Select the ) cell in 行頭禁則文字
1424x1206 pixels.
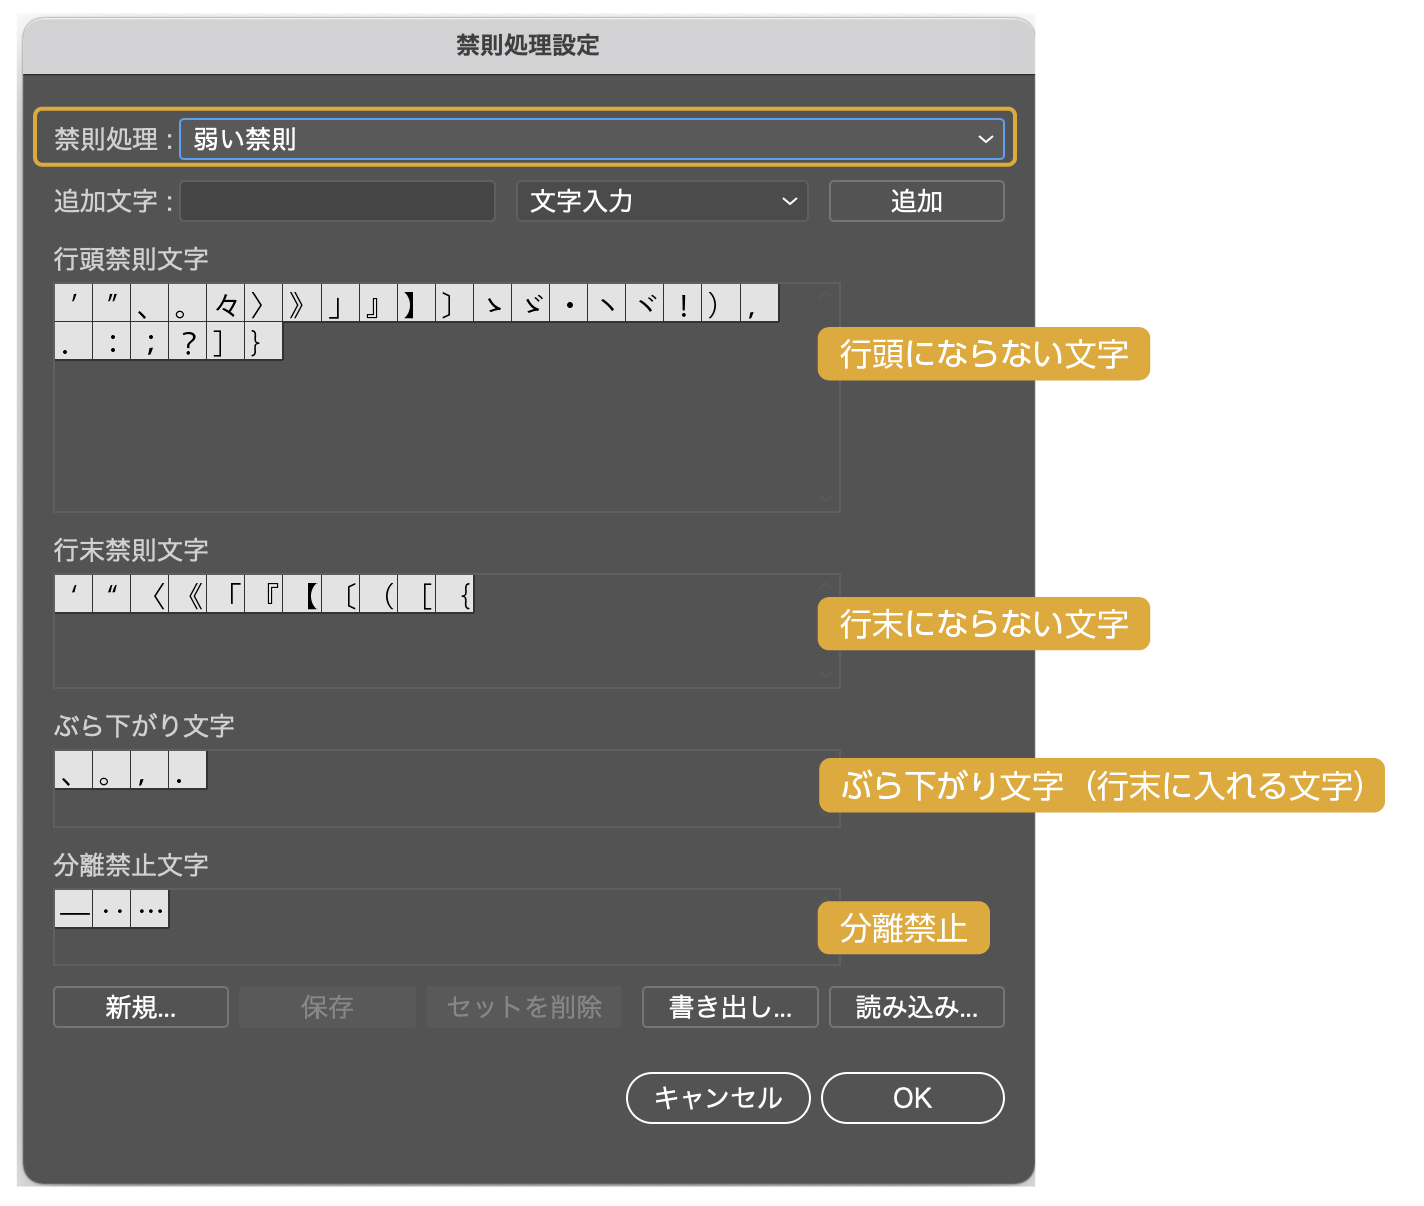721,303
